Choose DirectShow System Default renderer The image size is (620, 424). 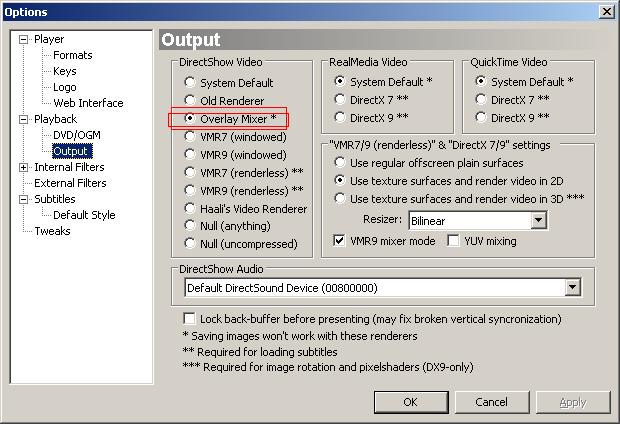[229, 83]
